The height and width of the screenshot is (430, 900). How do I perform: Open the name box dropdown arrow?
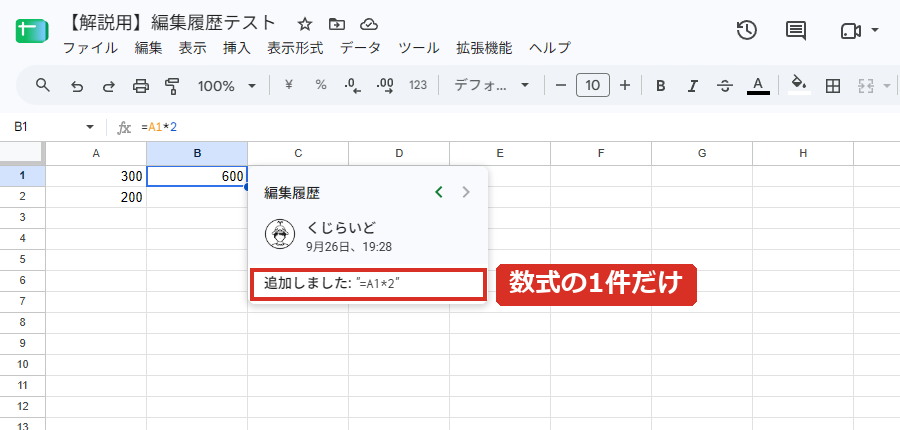tap(90, 127)
